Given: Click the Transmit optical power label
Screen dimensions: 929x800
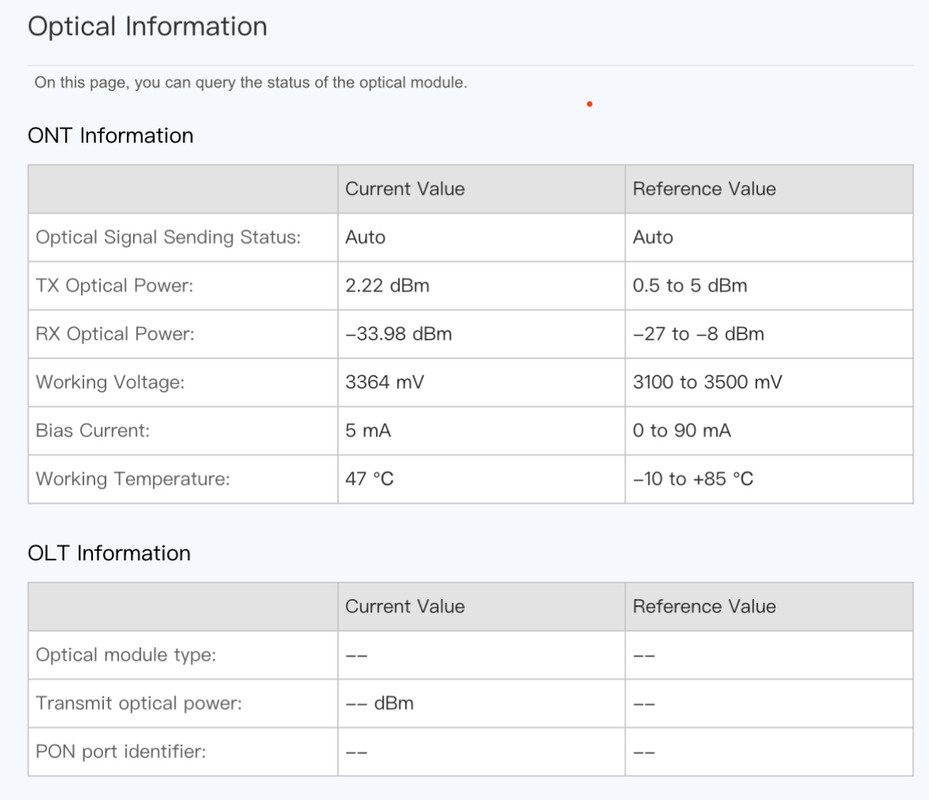Looking at the screenshot, I should (x=139, y=703).
